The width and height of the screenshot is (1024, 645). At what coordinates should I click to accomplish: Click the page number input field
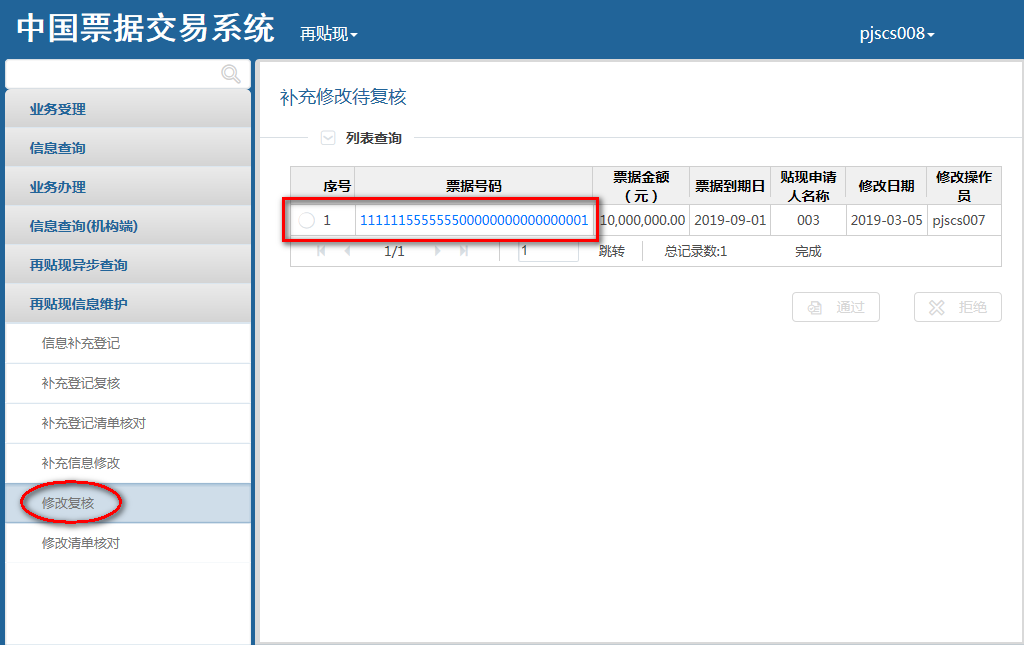[549, 251]
